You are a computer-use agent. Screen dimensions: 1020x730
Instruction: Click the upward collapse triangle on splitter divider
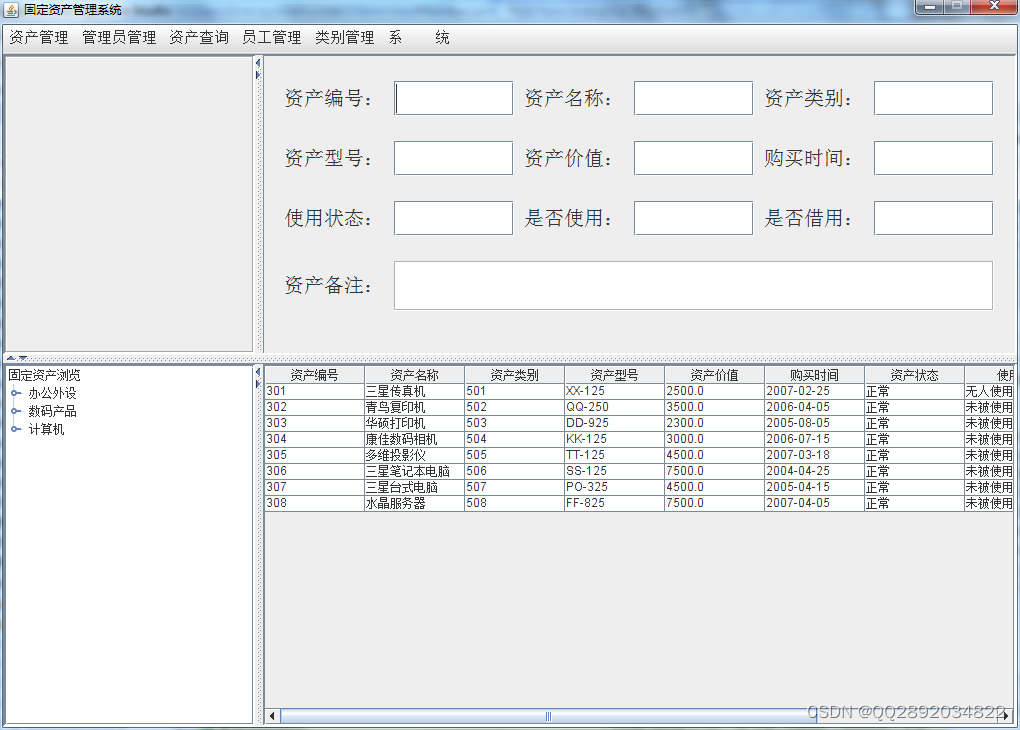(x=11, y=358)
